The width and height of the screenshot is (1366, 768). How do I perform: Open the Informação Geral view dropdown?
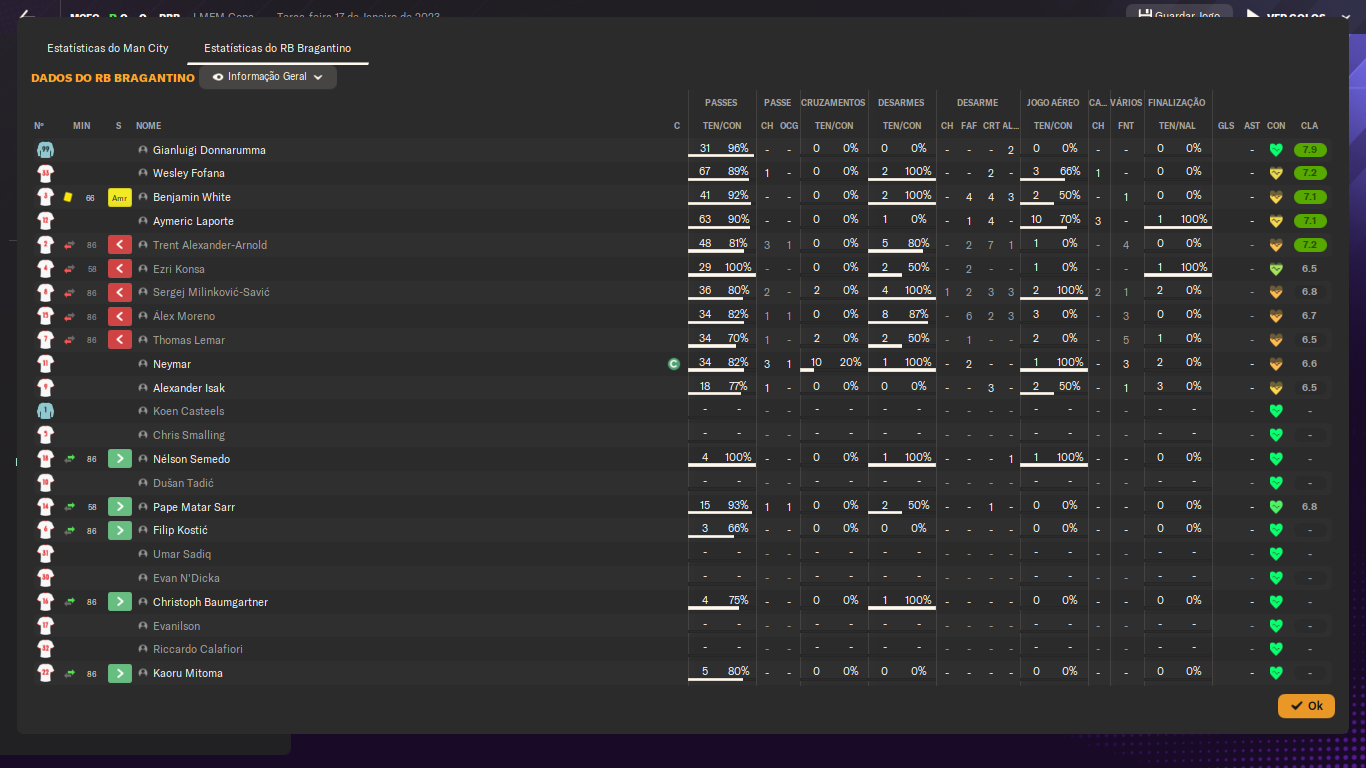pyautogui.click(x=268, y=77)
